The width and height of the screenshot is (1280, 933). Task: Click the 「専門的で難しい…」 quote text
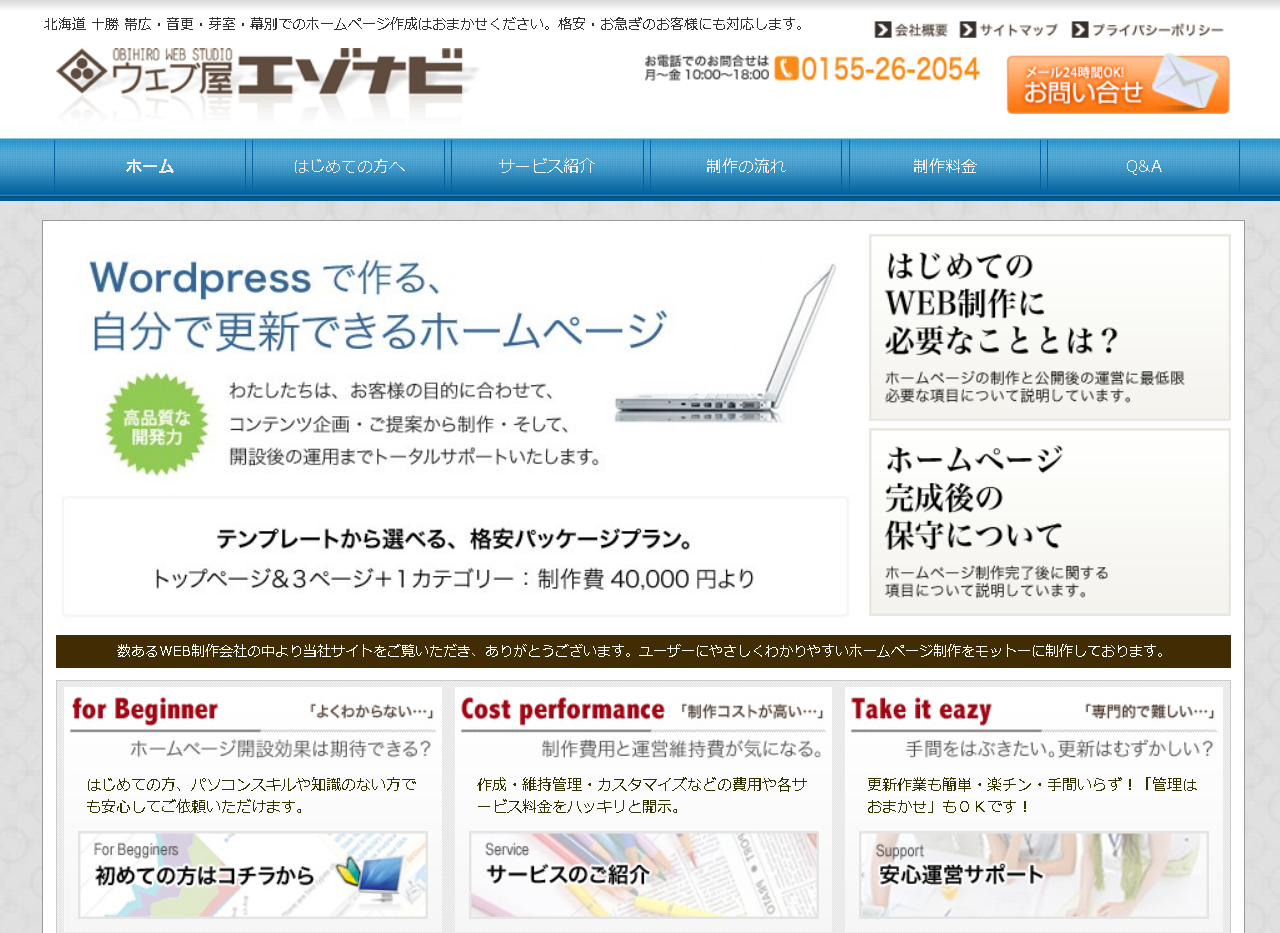tap(1150, 712)
